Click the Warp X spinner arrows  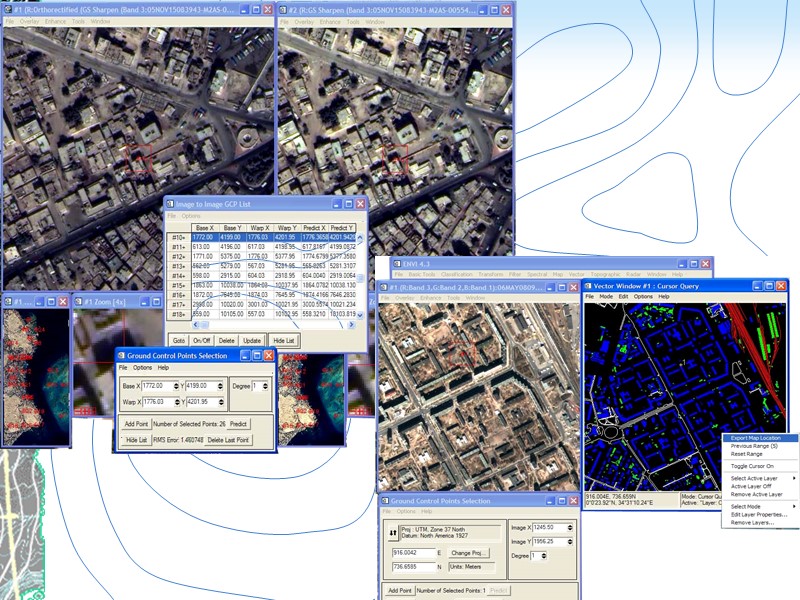pyautogui.click(x=177, y=402)
